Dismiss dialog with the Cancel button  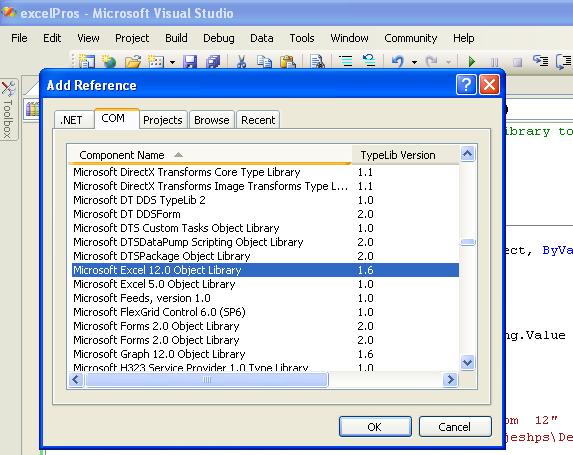[455, 426]
